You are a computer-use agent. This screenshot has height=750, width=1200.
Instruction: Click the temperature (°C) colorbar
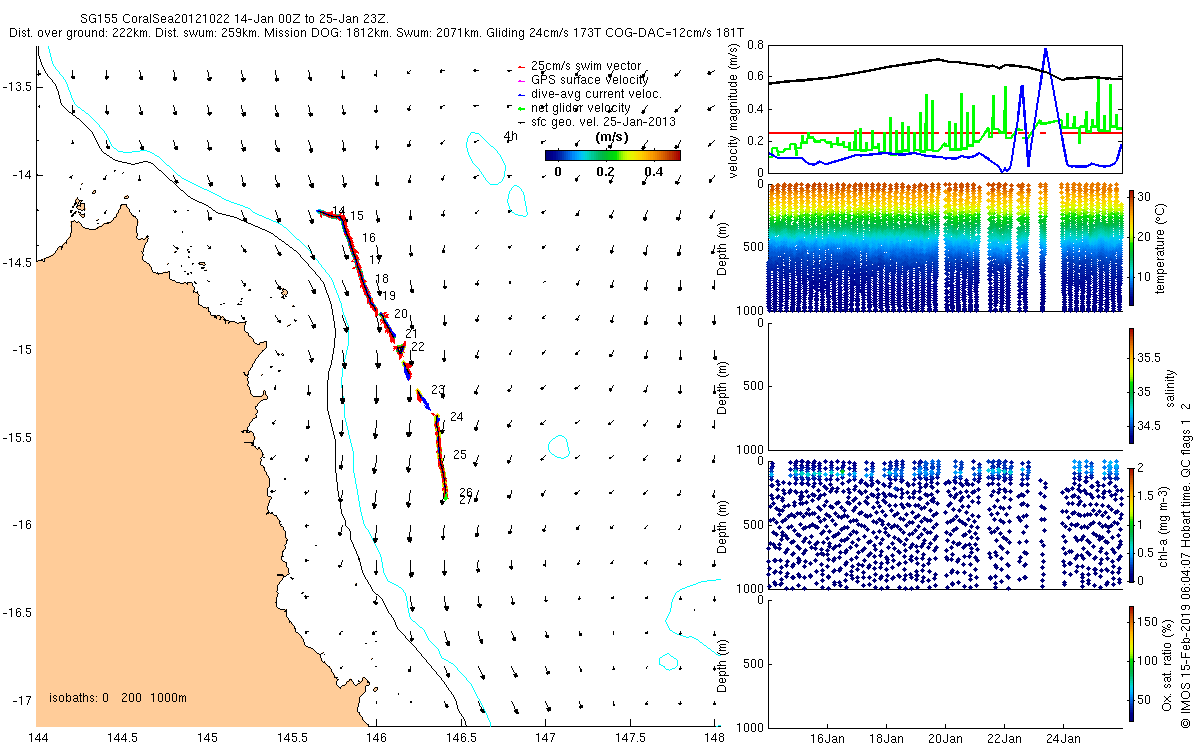point(1131,247)
